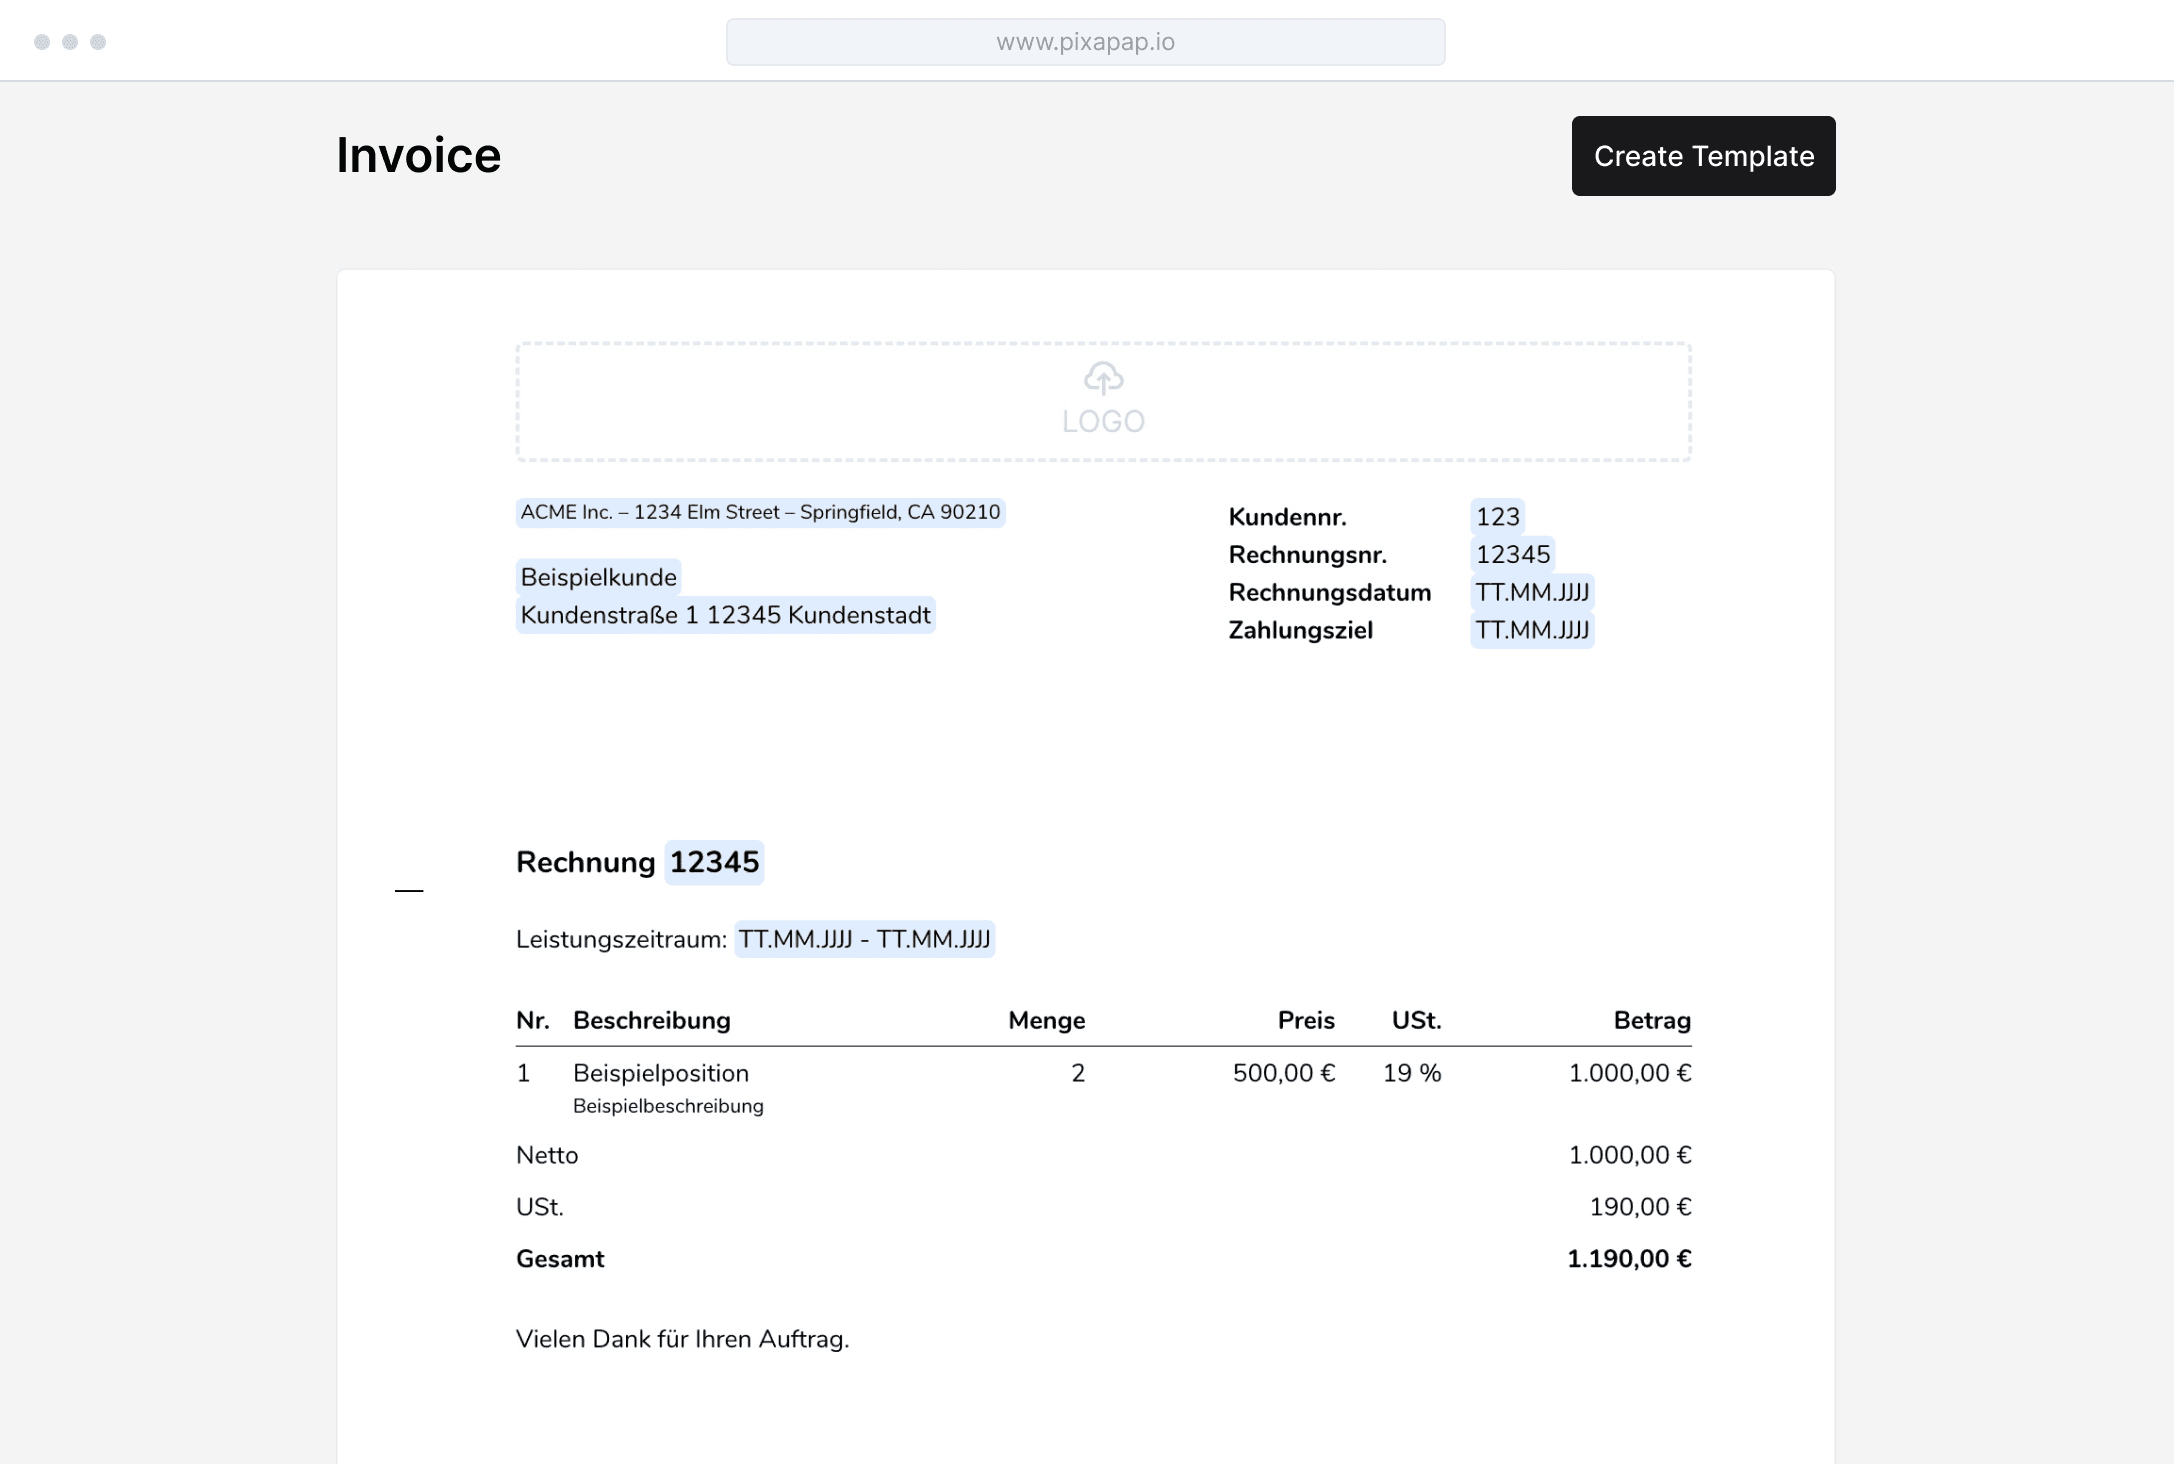Edit the Kundenstraße customer address field
Image resolution: width=2174 pixels, height=1464 pixels.
(x=725, y=615)
